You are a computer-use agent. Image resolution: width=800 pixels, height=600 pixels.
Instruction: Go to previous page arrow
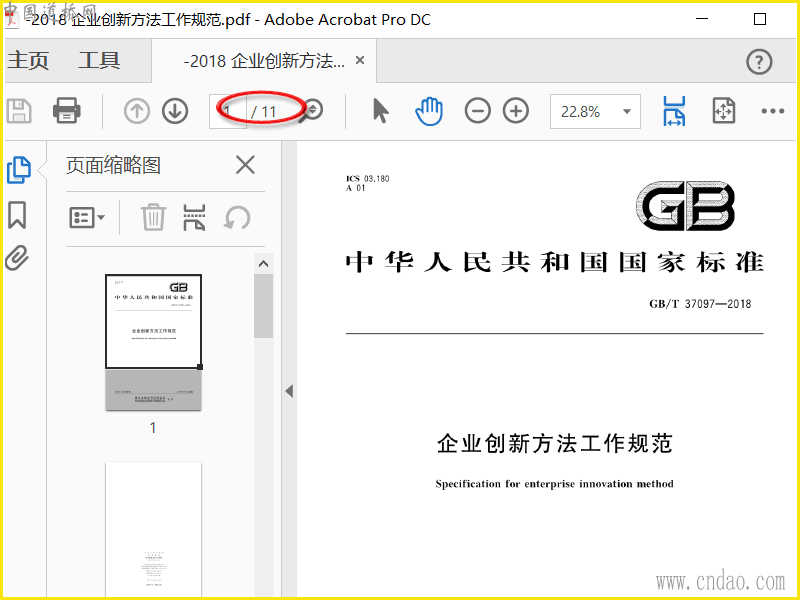[137, 111]
